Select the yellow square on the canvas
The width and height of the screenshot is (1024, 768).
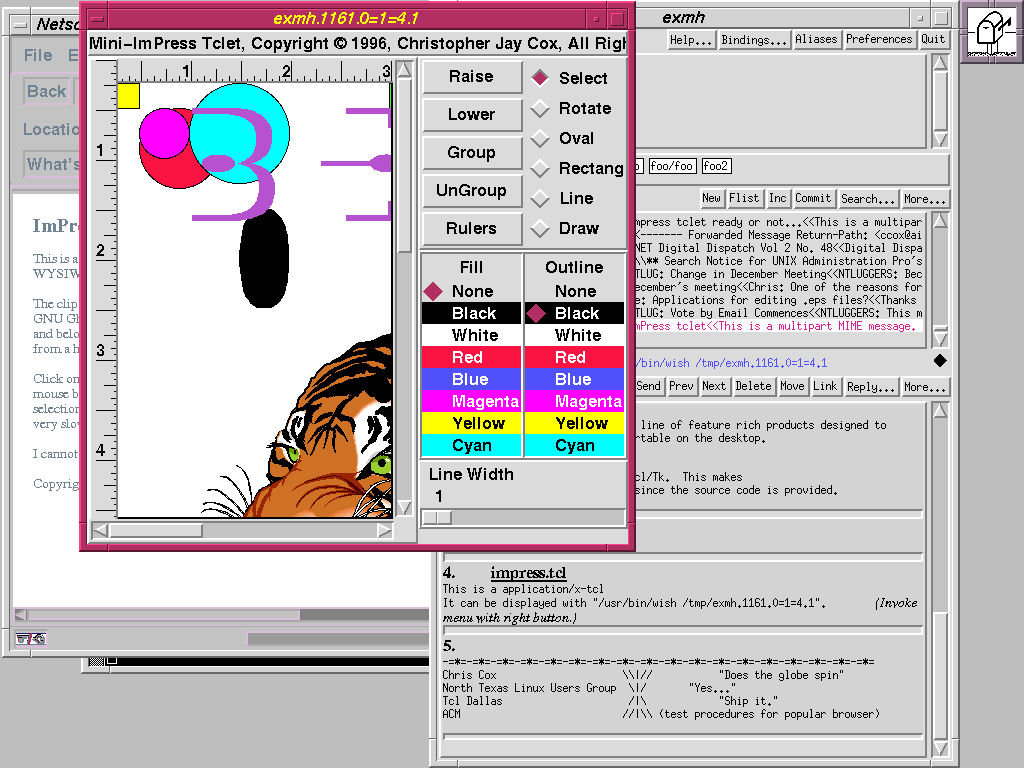[x=129, y=96]
